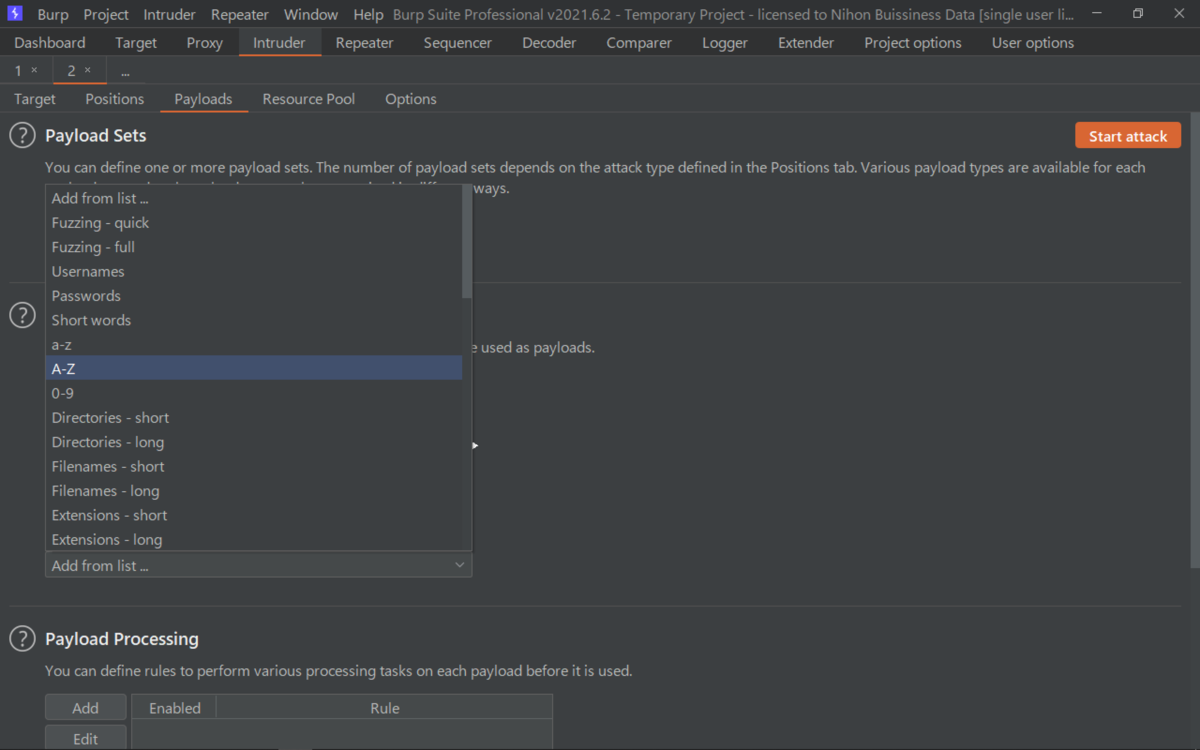Choose 'Filenames - short' from the list
This screenshot has height=750, width=1200.
tap(254, 466)
